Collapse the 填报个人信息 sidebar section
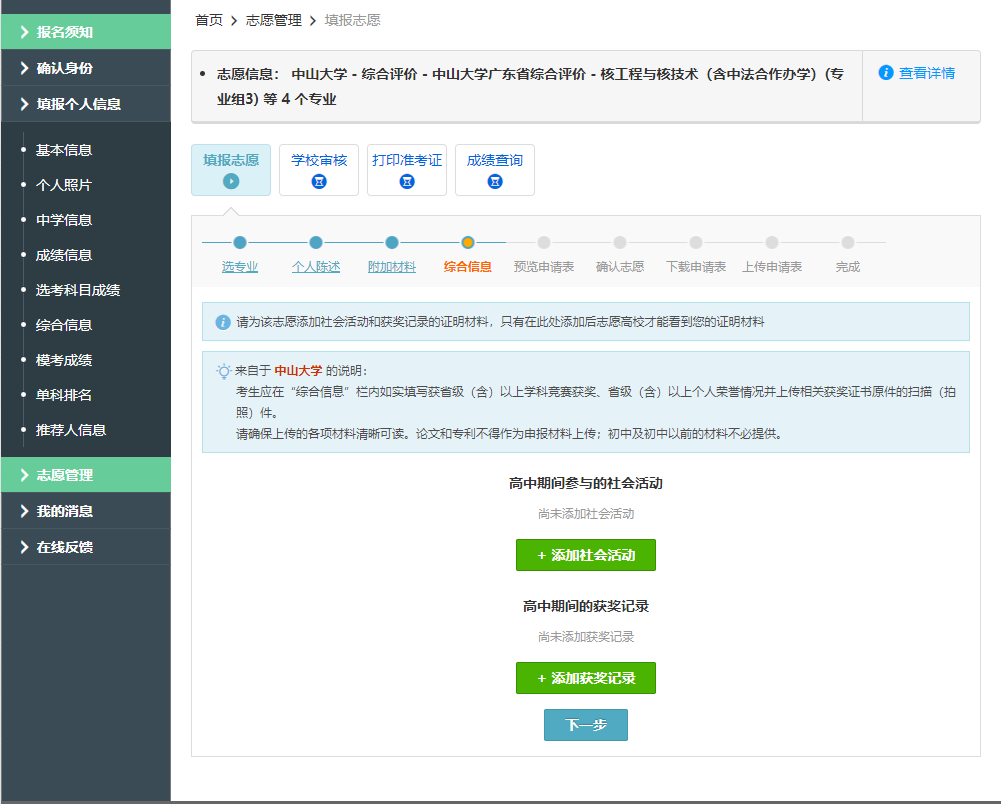 86,103
